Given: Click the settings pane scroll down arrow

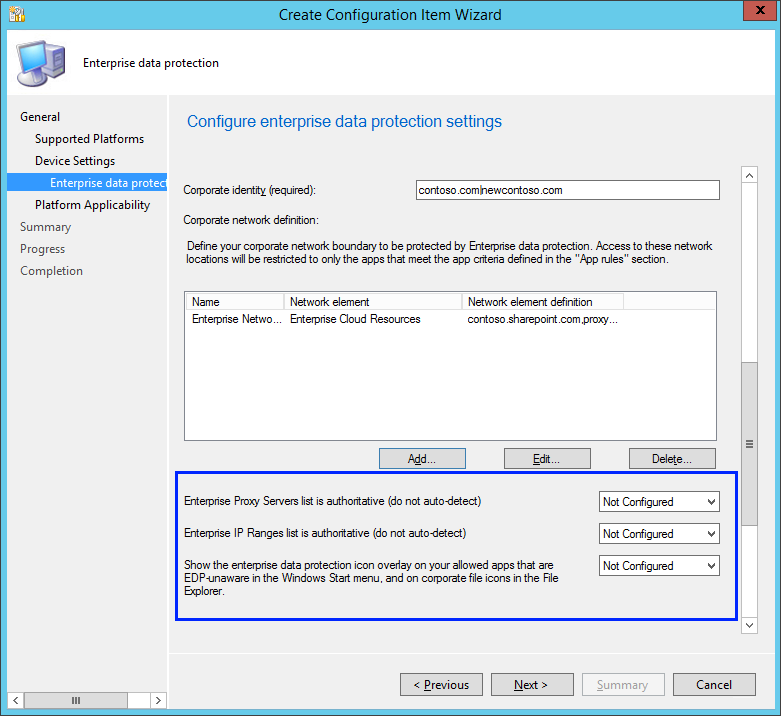Looking at the screenshot, I should [x=749, y=625].
